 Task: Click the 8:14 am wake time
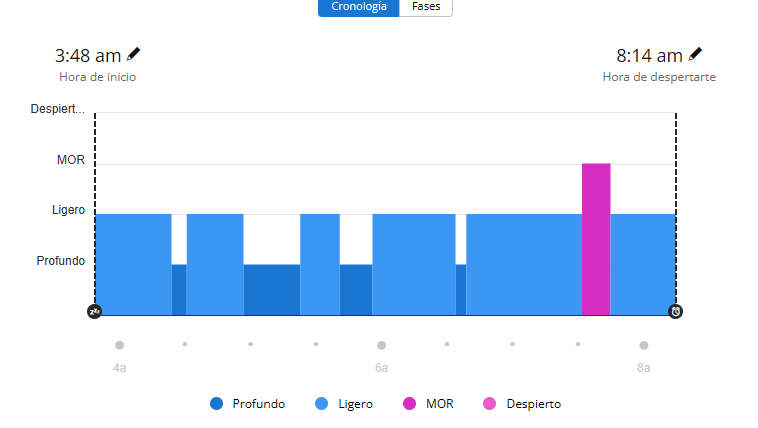[x=649, y=56]
